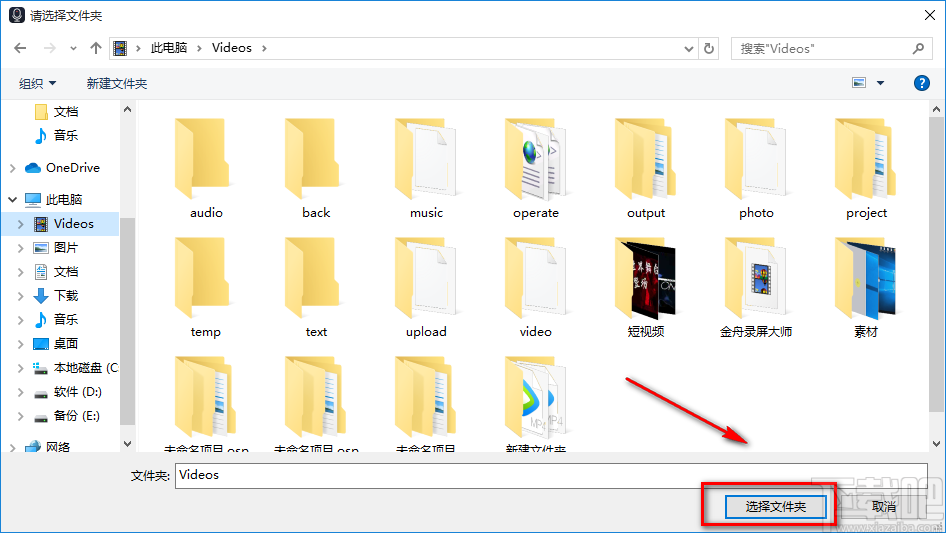
Task: Select the 新建文件夹 folder with MP4 icon
Action: click(x=536, y=403)
